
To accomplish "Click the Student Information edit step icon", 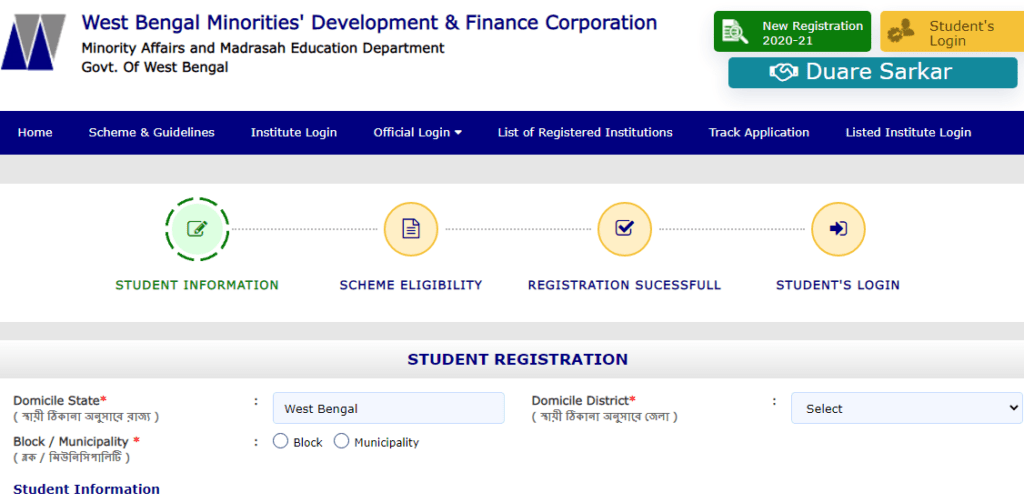I will pos(197,229).
